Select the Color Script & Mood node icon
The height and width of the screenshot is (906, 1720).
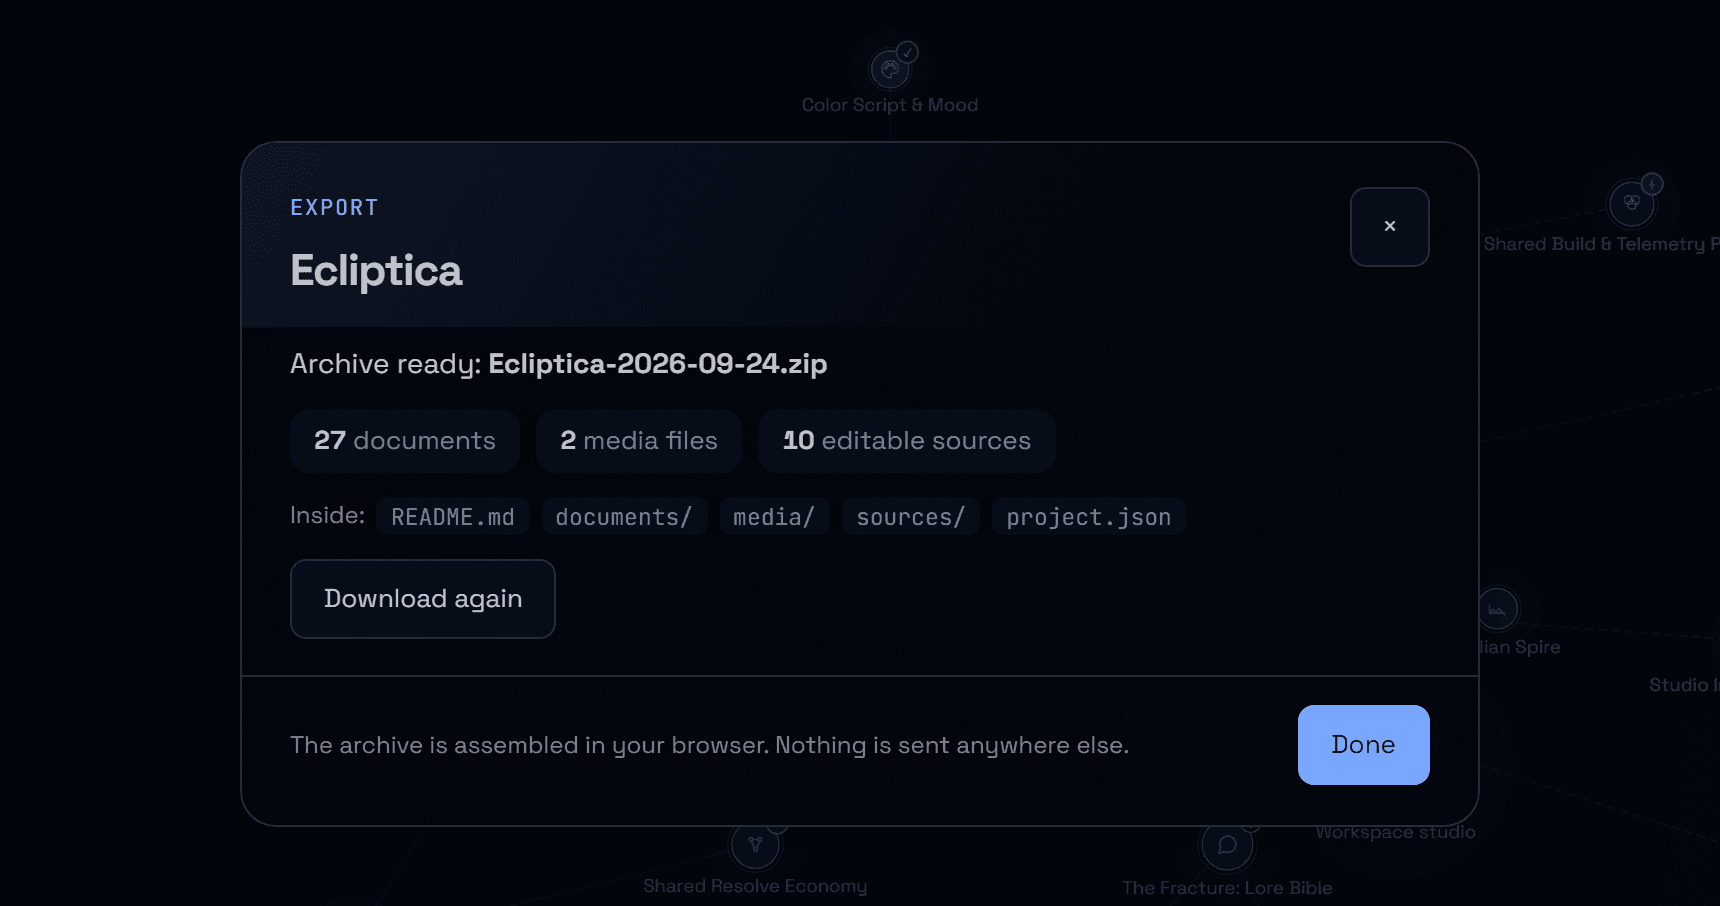(x=890, y=69)
